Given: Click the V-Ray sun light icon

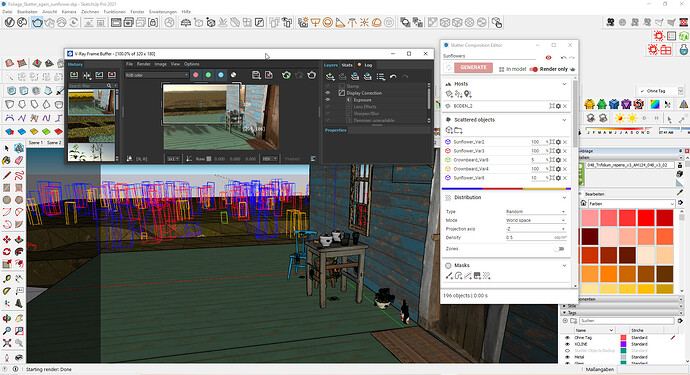Looking at the screenshot, I should 364,22.
